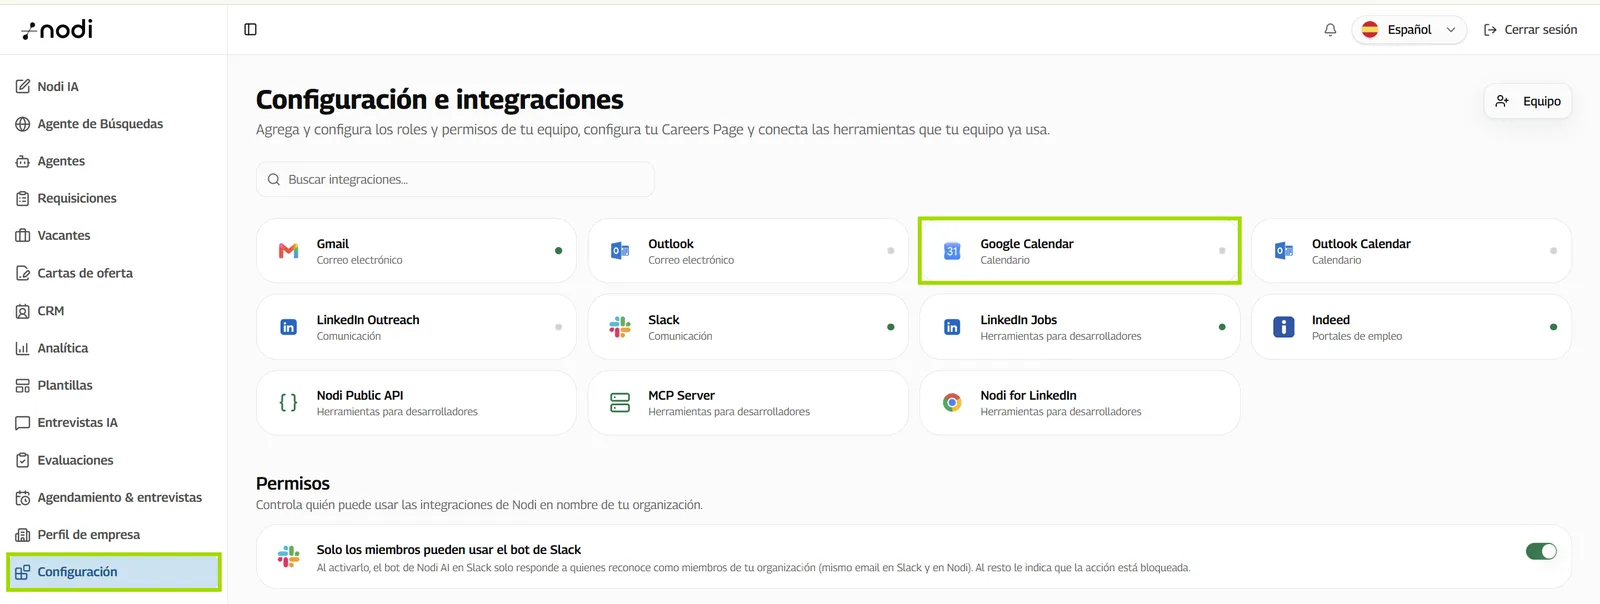Click Portales de empleo label
This screenshot has height=604, width=1600.
coord(1357,336)
